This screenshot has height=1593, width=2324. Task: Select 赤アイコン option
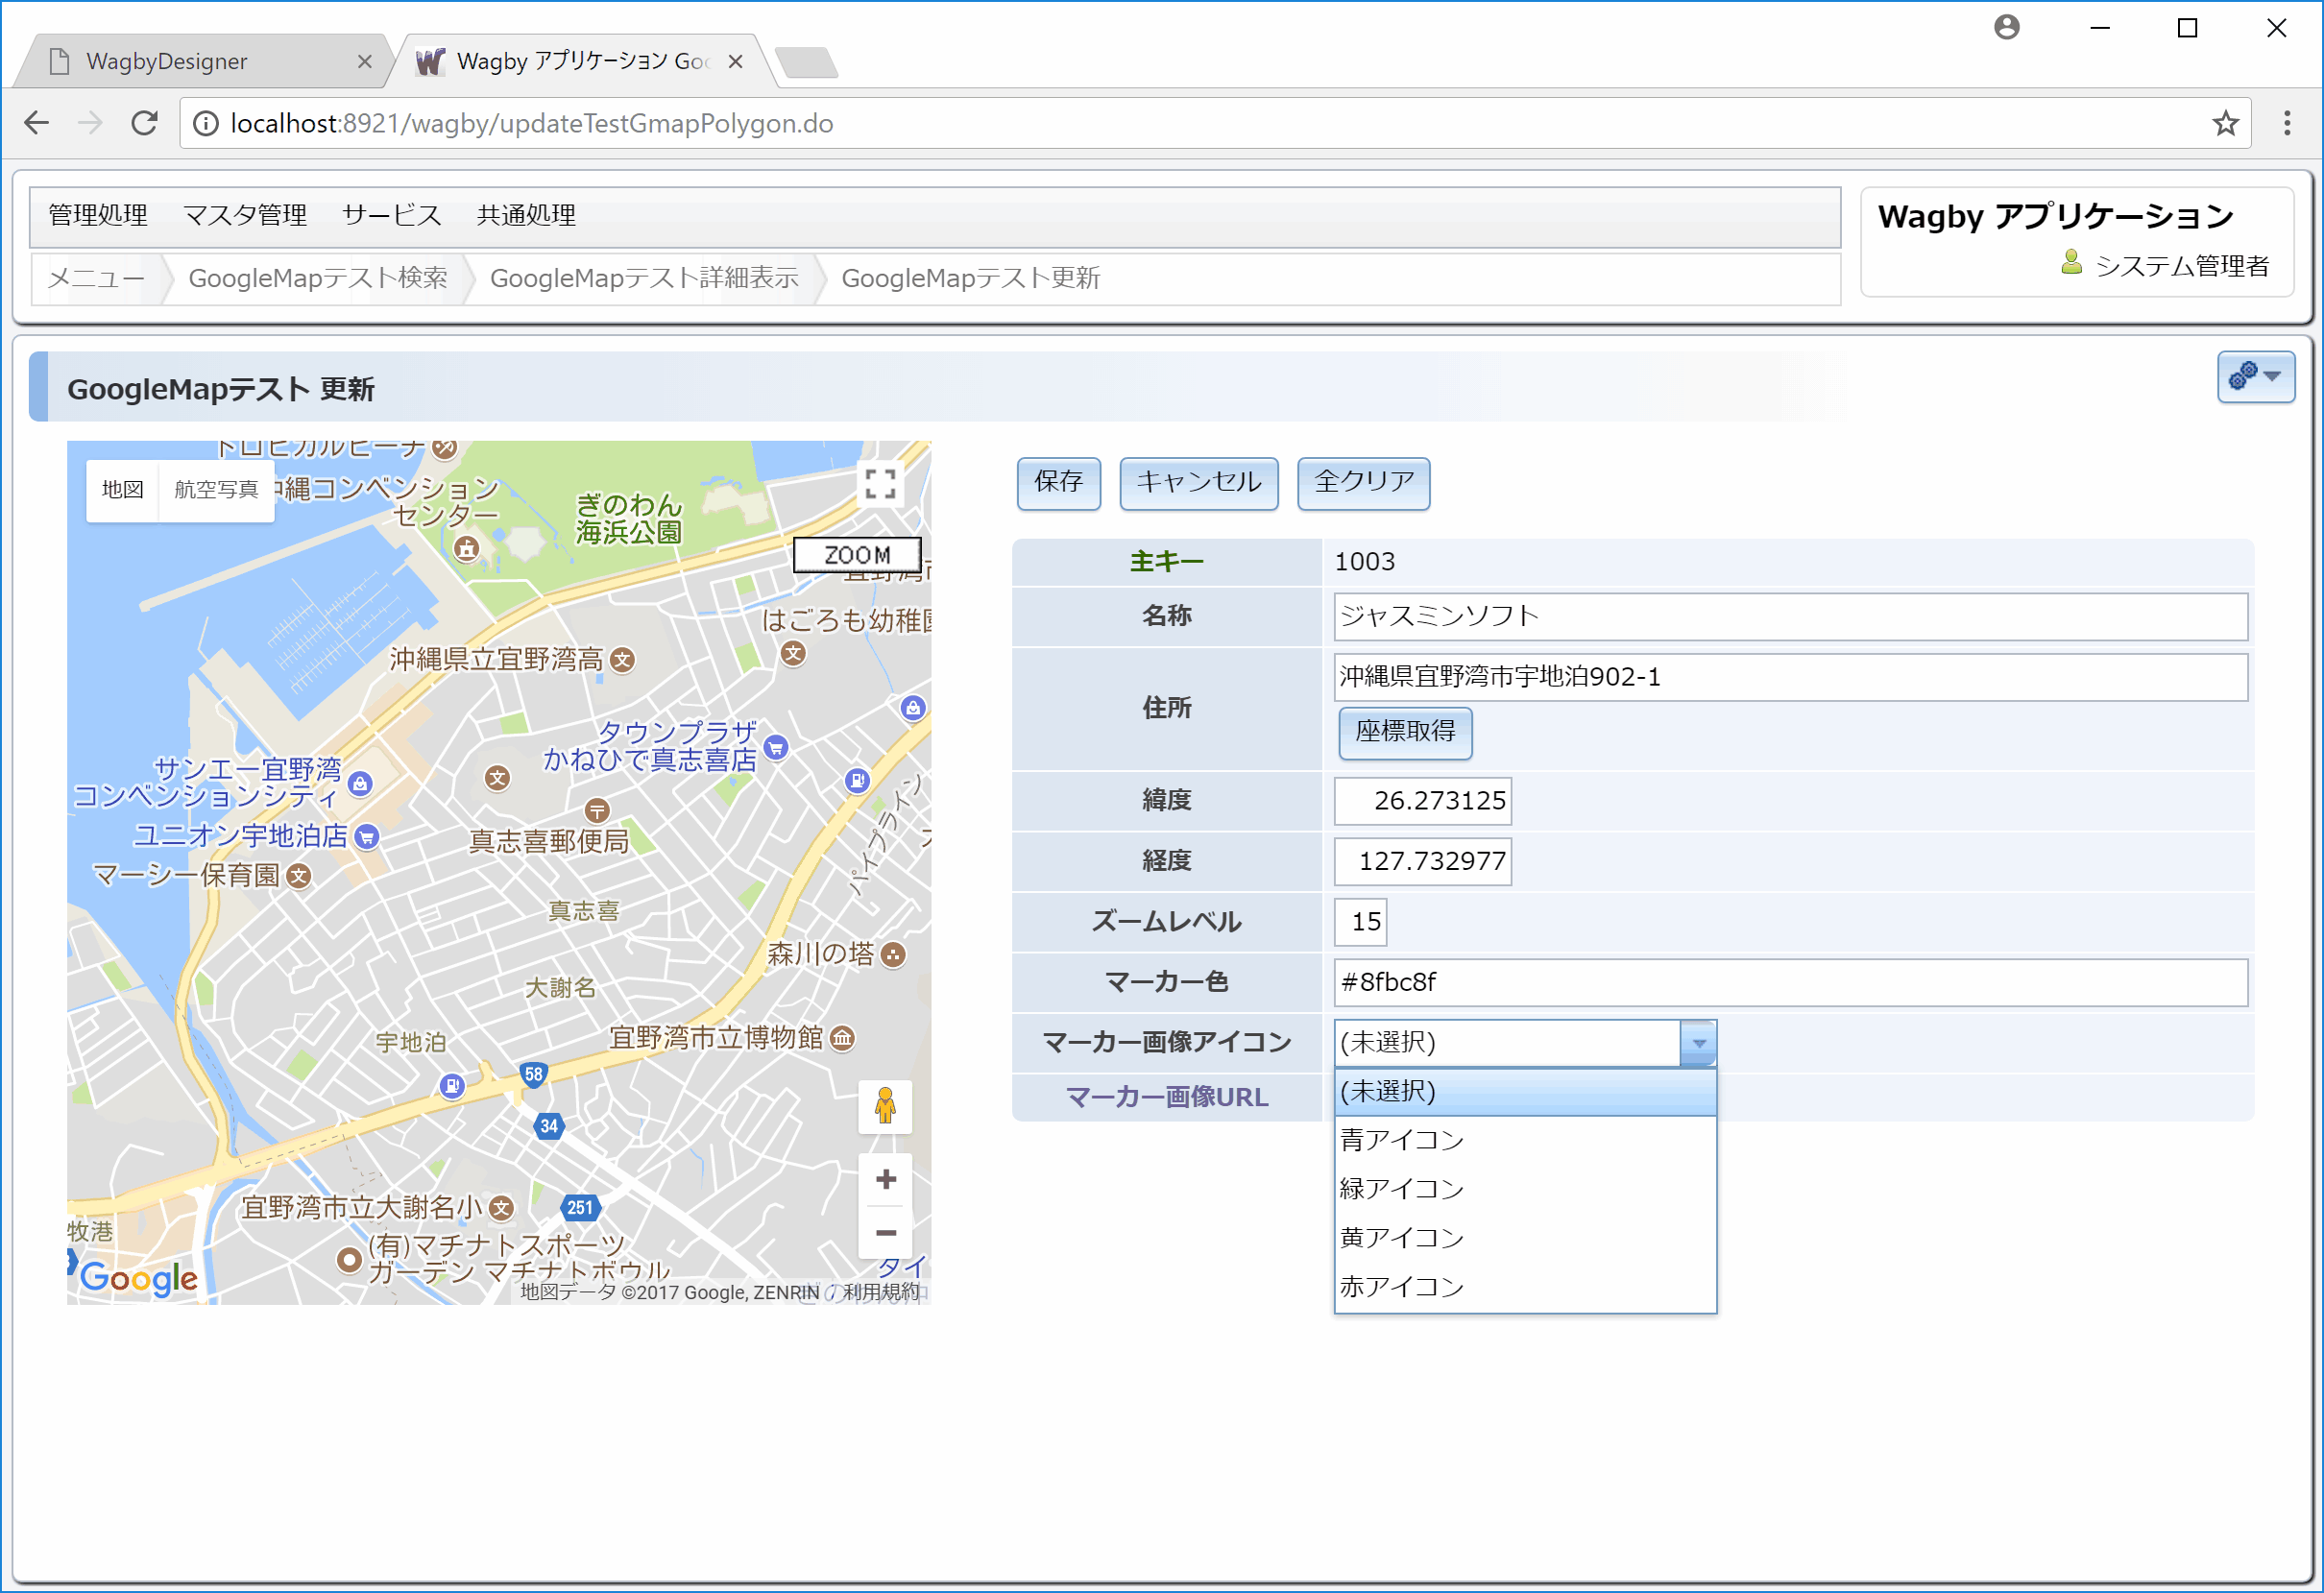(1525, 1287)
